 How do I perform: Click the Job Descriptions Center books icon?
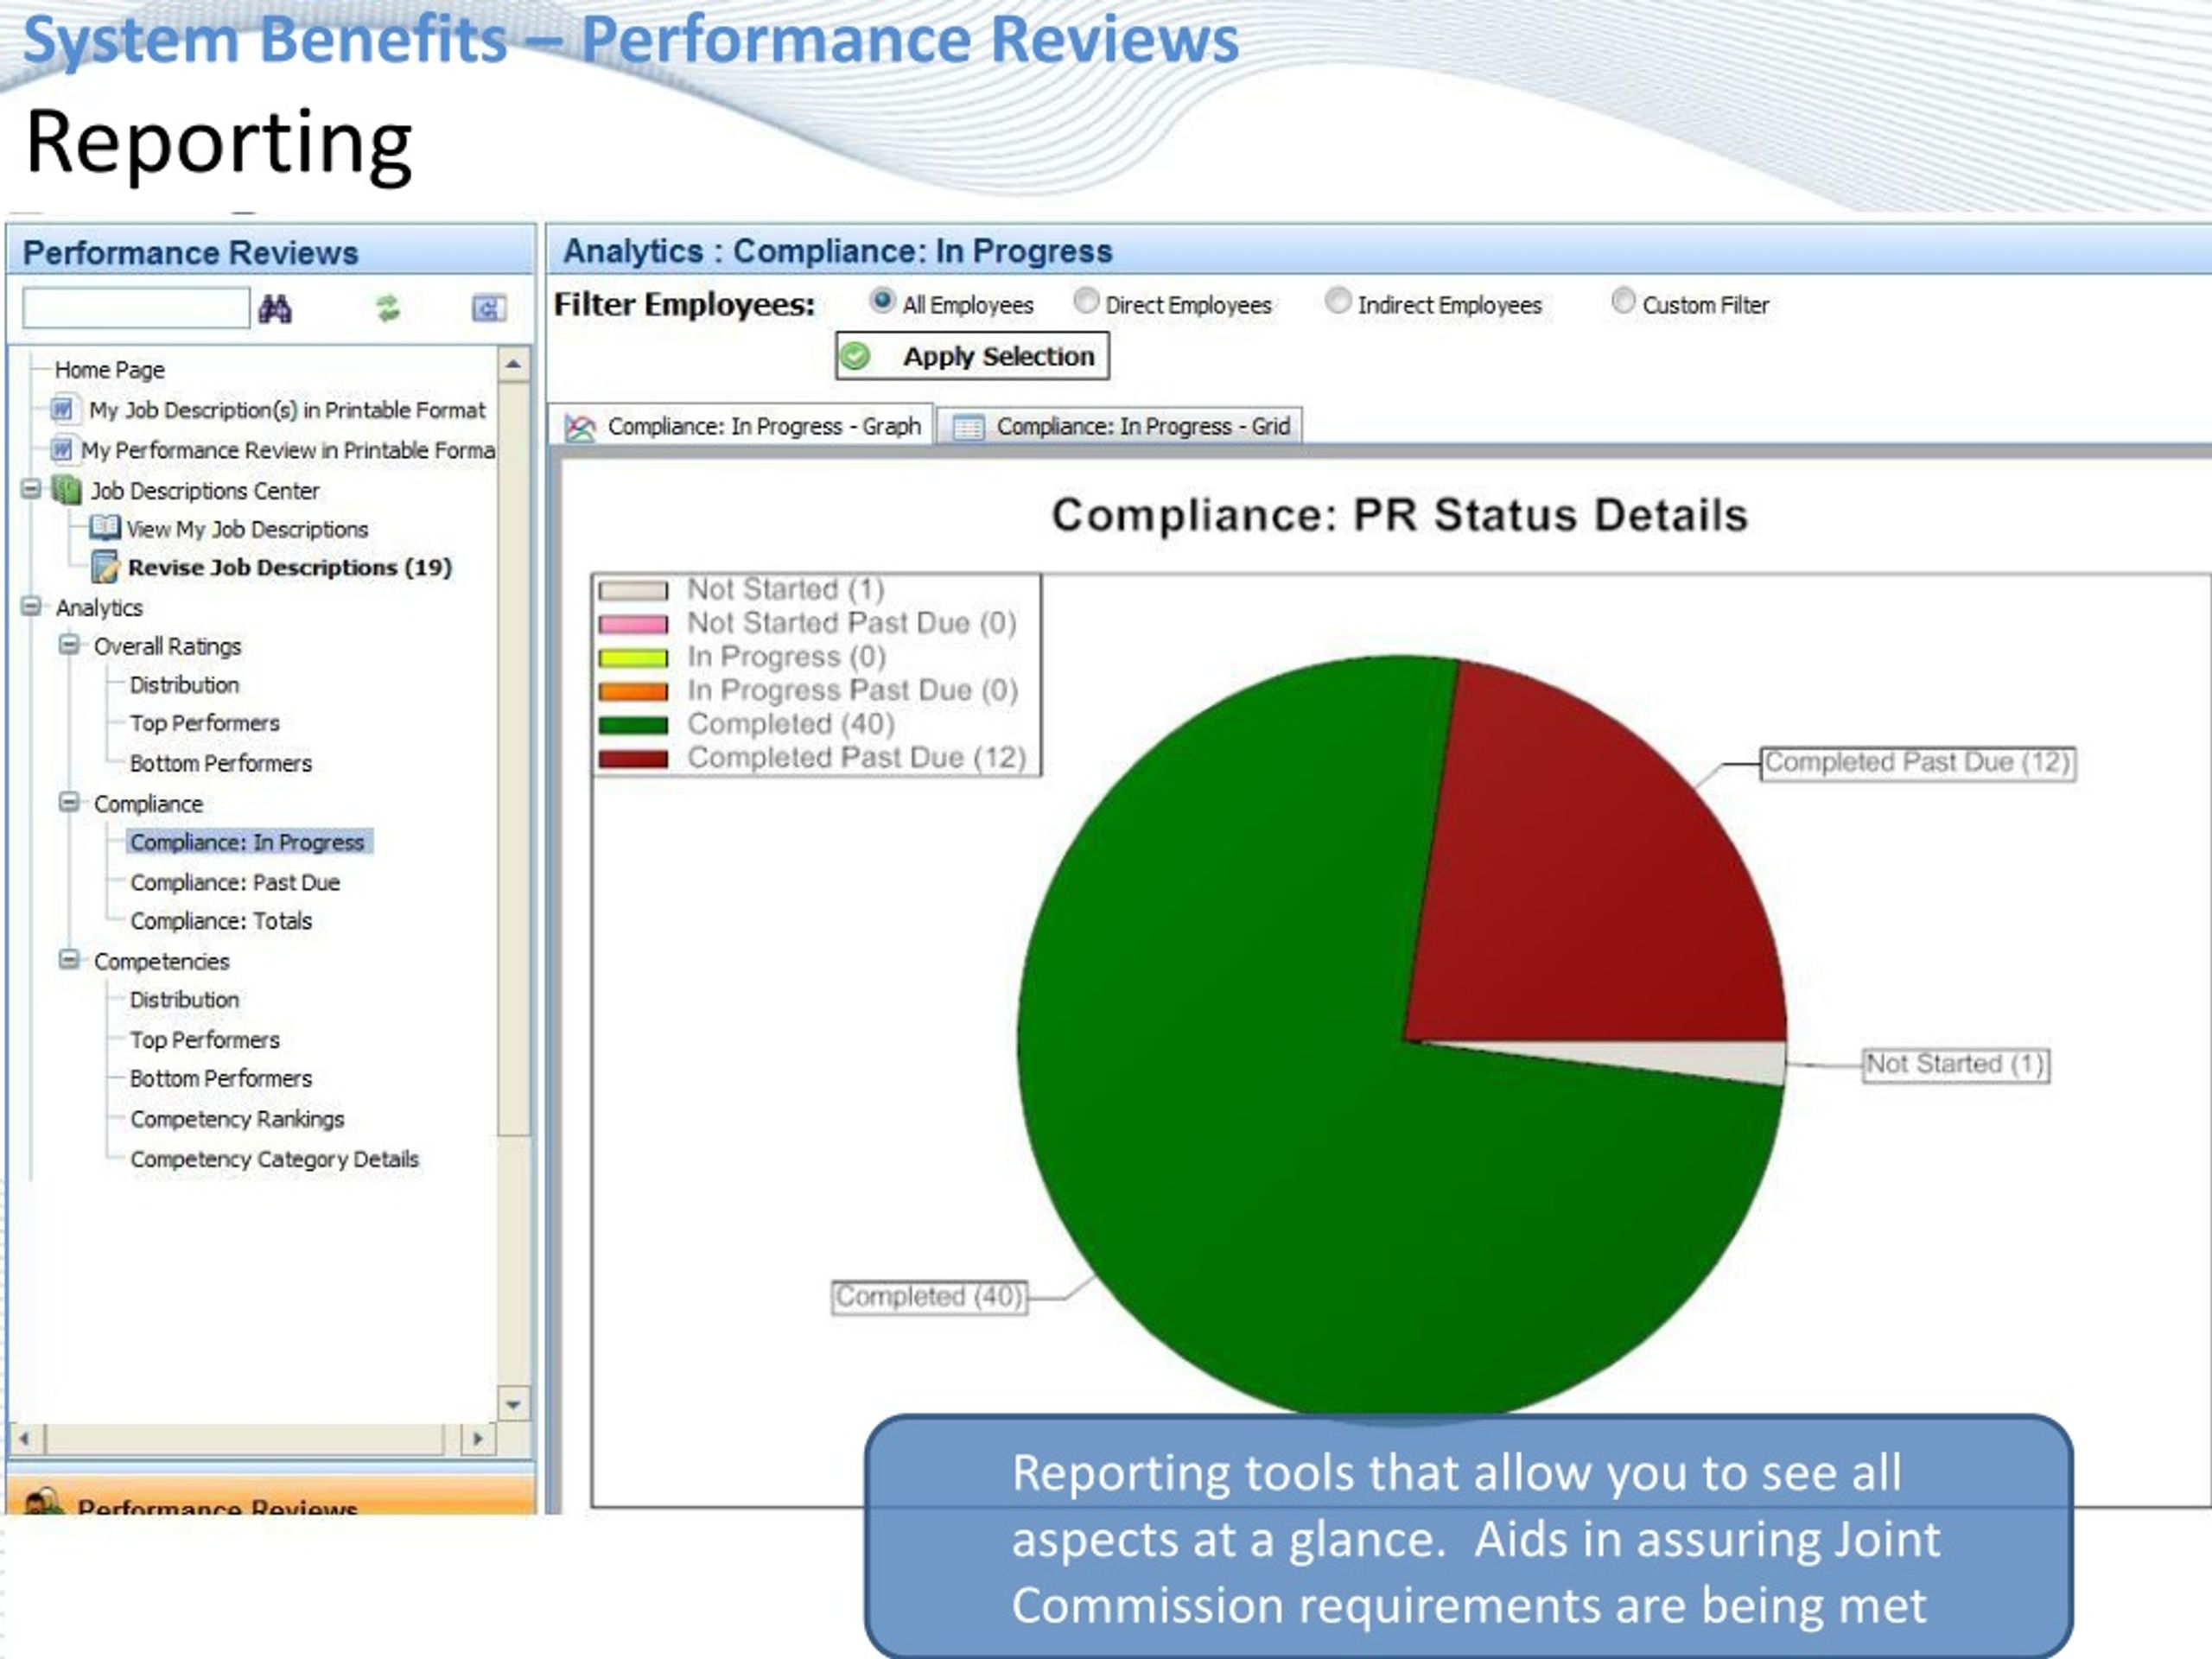67,490
